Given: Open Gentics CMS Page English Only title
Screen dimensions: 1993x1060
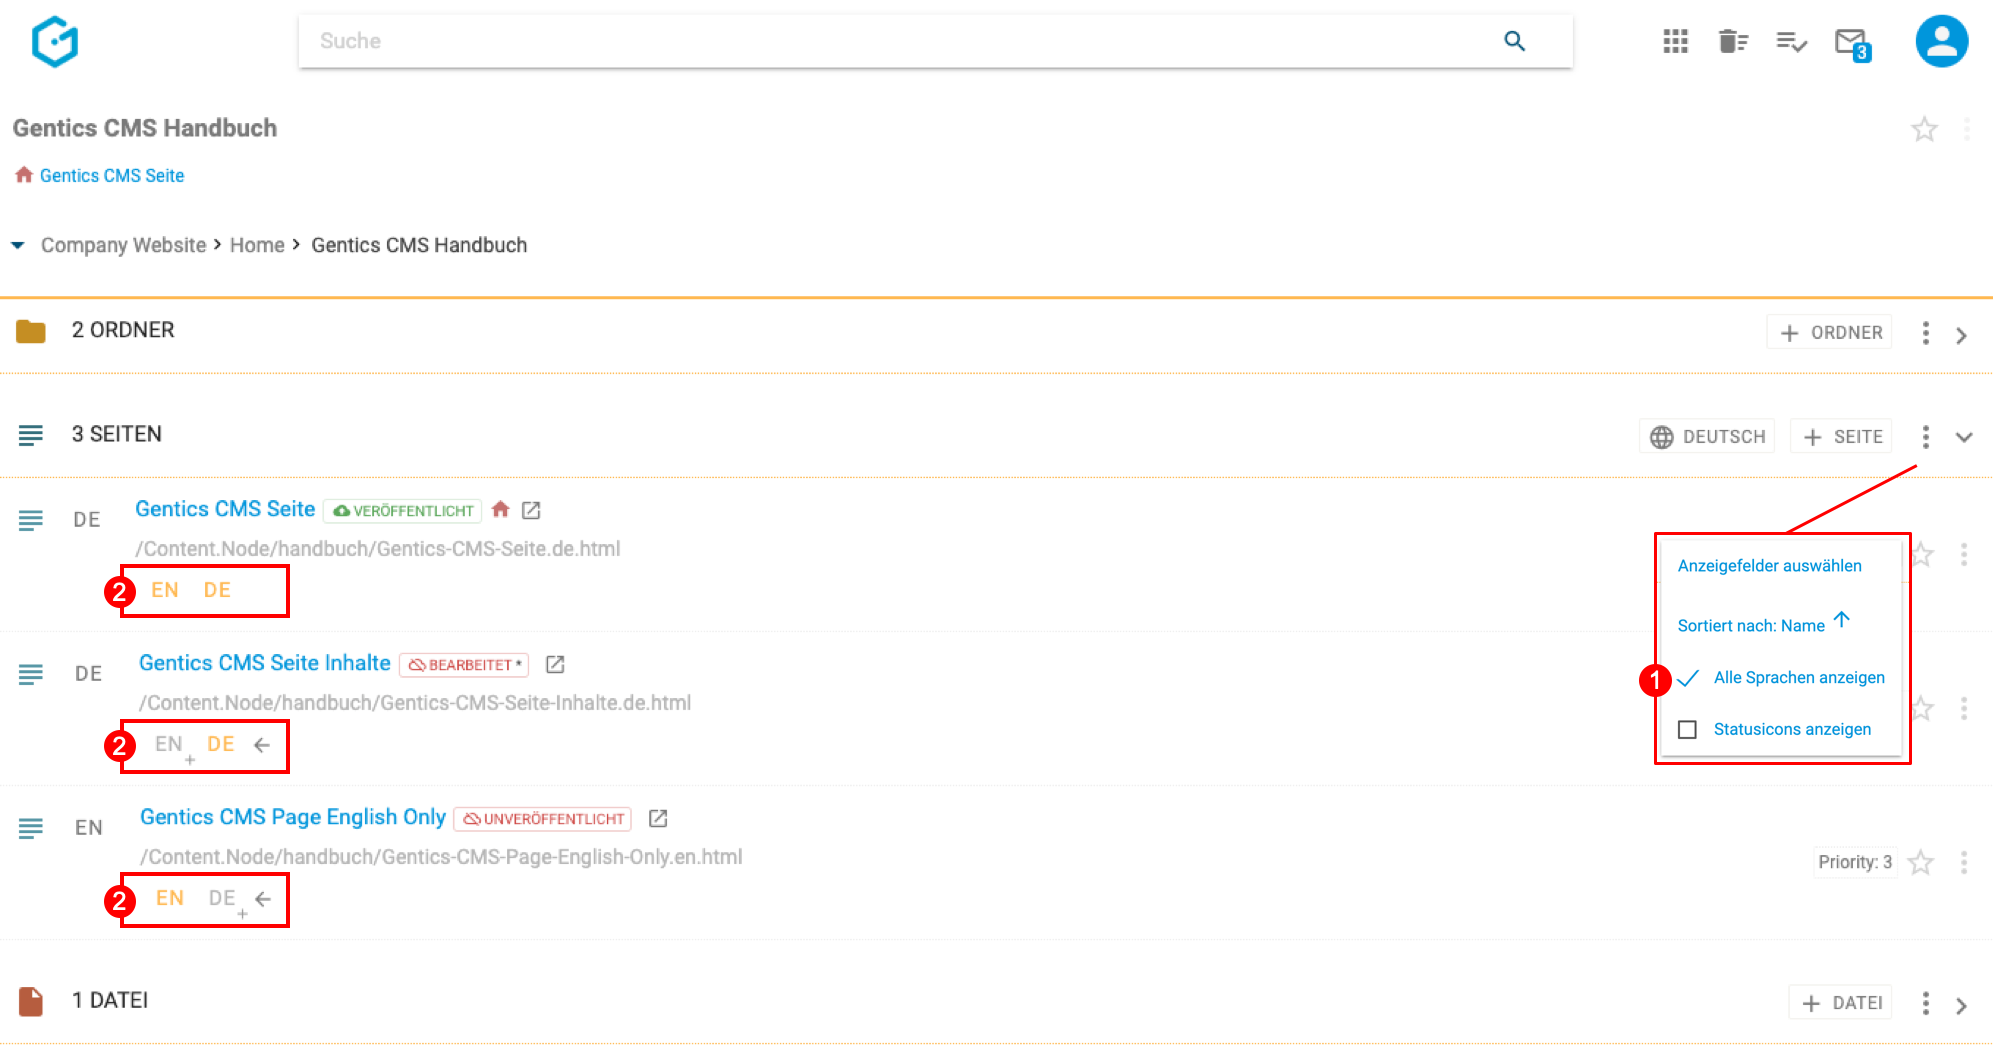Looking at the screenshot, I should point(292,817).
